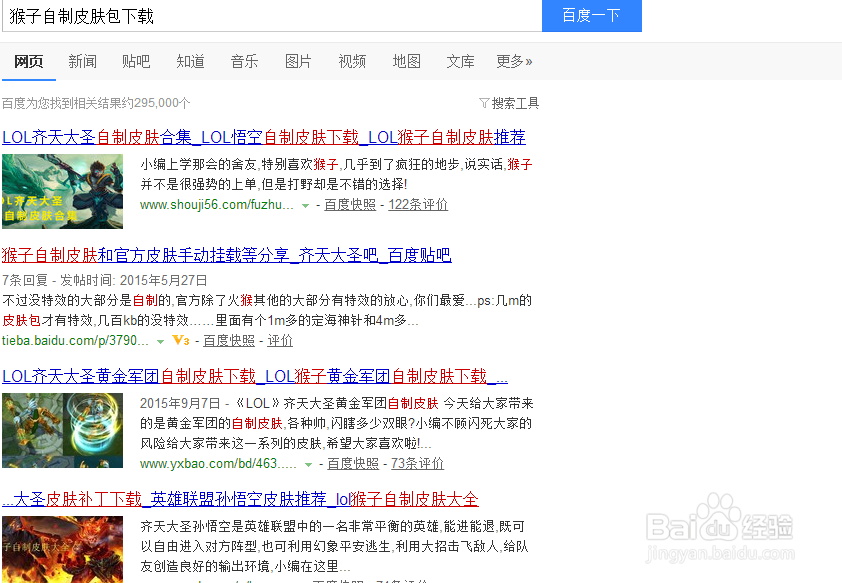Click the V3 credibility badge icon
The height and width of the screenshot is (583, 842).
(180, 340)
